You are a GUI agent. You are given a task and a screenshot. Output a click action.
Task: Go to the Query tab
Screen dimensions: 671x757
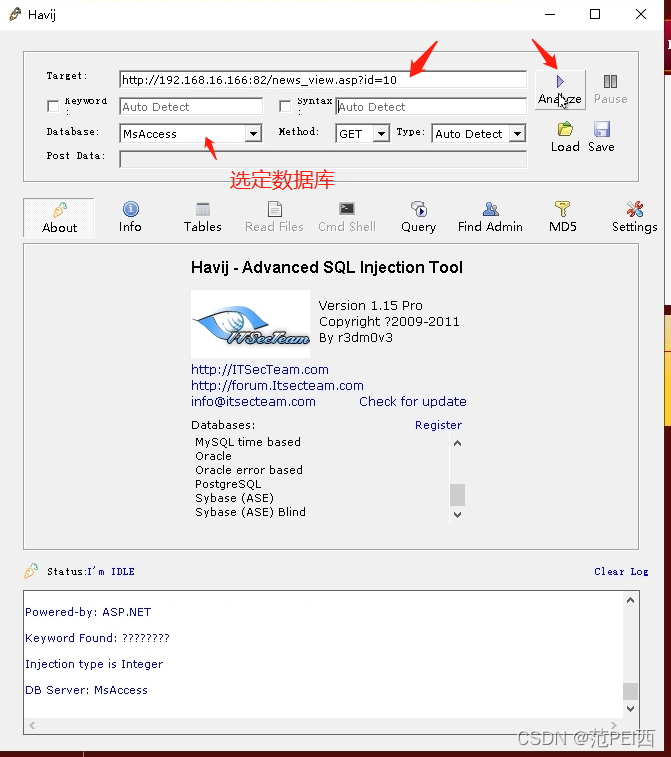coord(419,218)
